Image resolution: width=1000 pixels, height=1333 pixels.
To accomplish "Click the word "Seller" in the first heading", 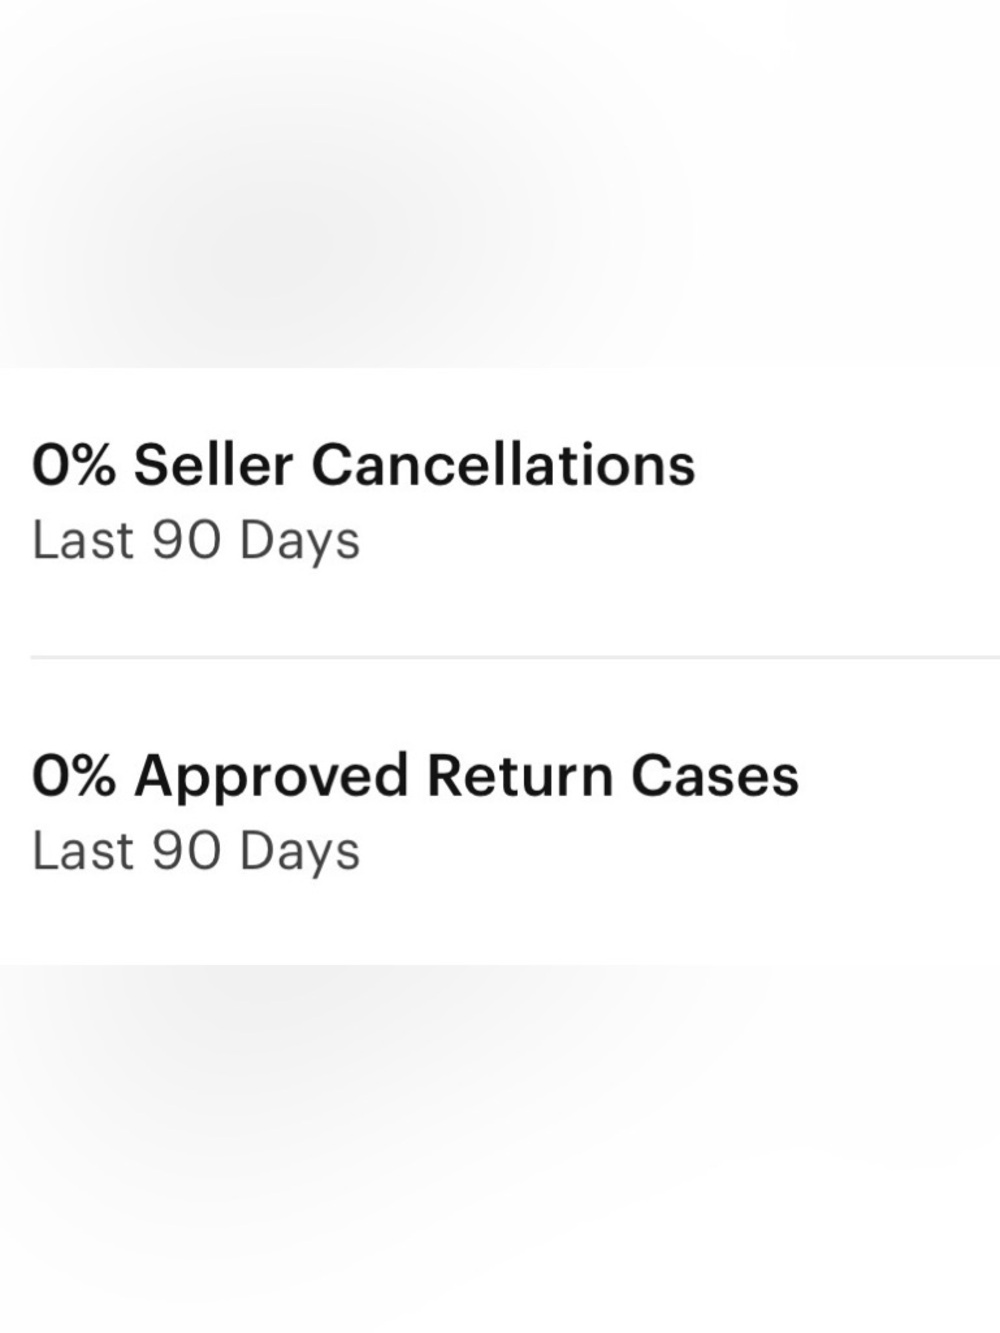I will point(213,465).
